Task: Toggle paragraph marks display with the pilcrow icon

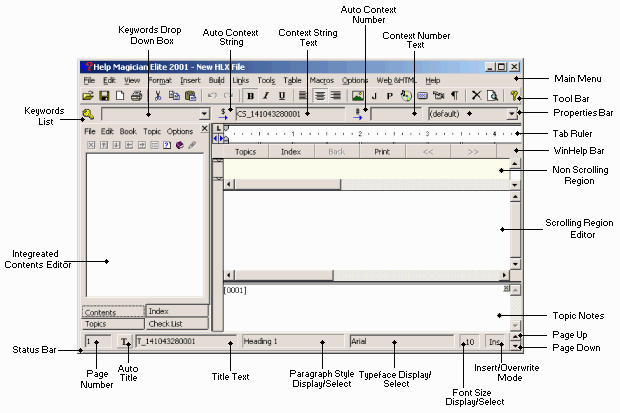Action: pyautogui.click(x=455, y=96)
